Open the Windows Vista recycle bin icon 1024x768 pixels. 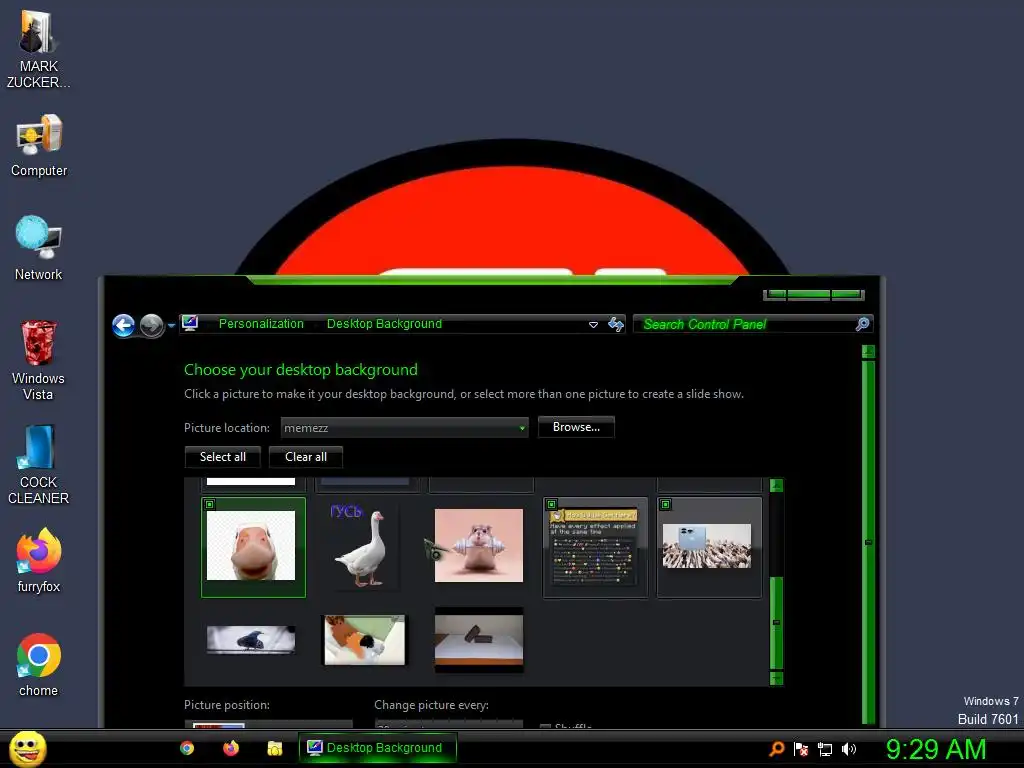click(x=39, y=360)
